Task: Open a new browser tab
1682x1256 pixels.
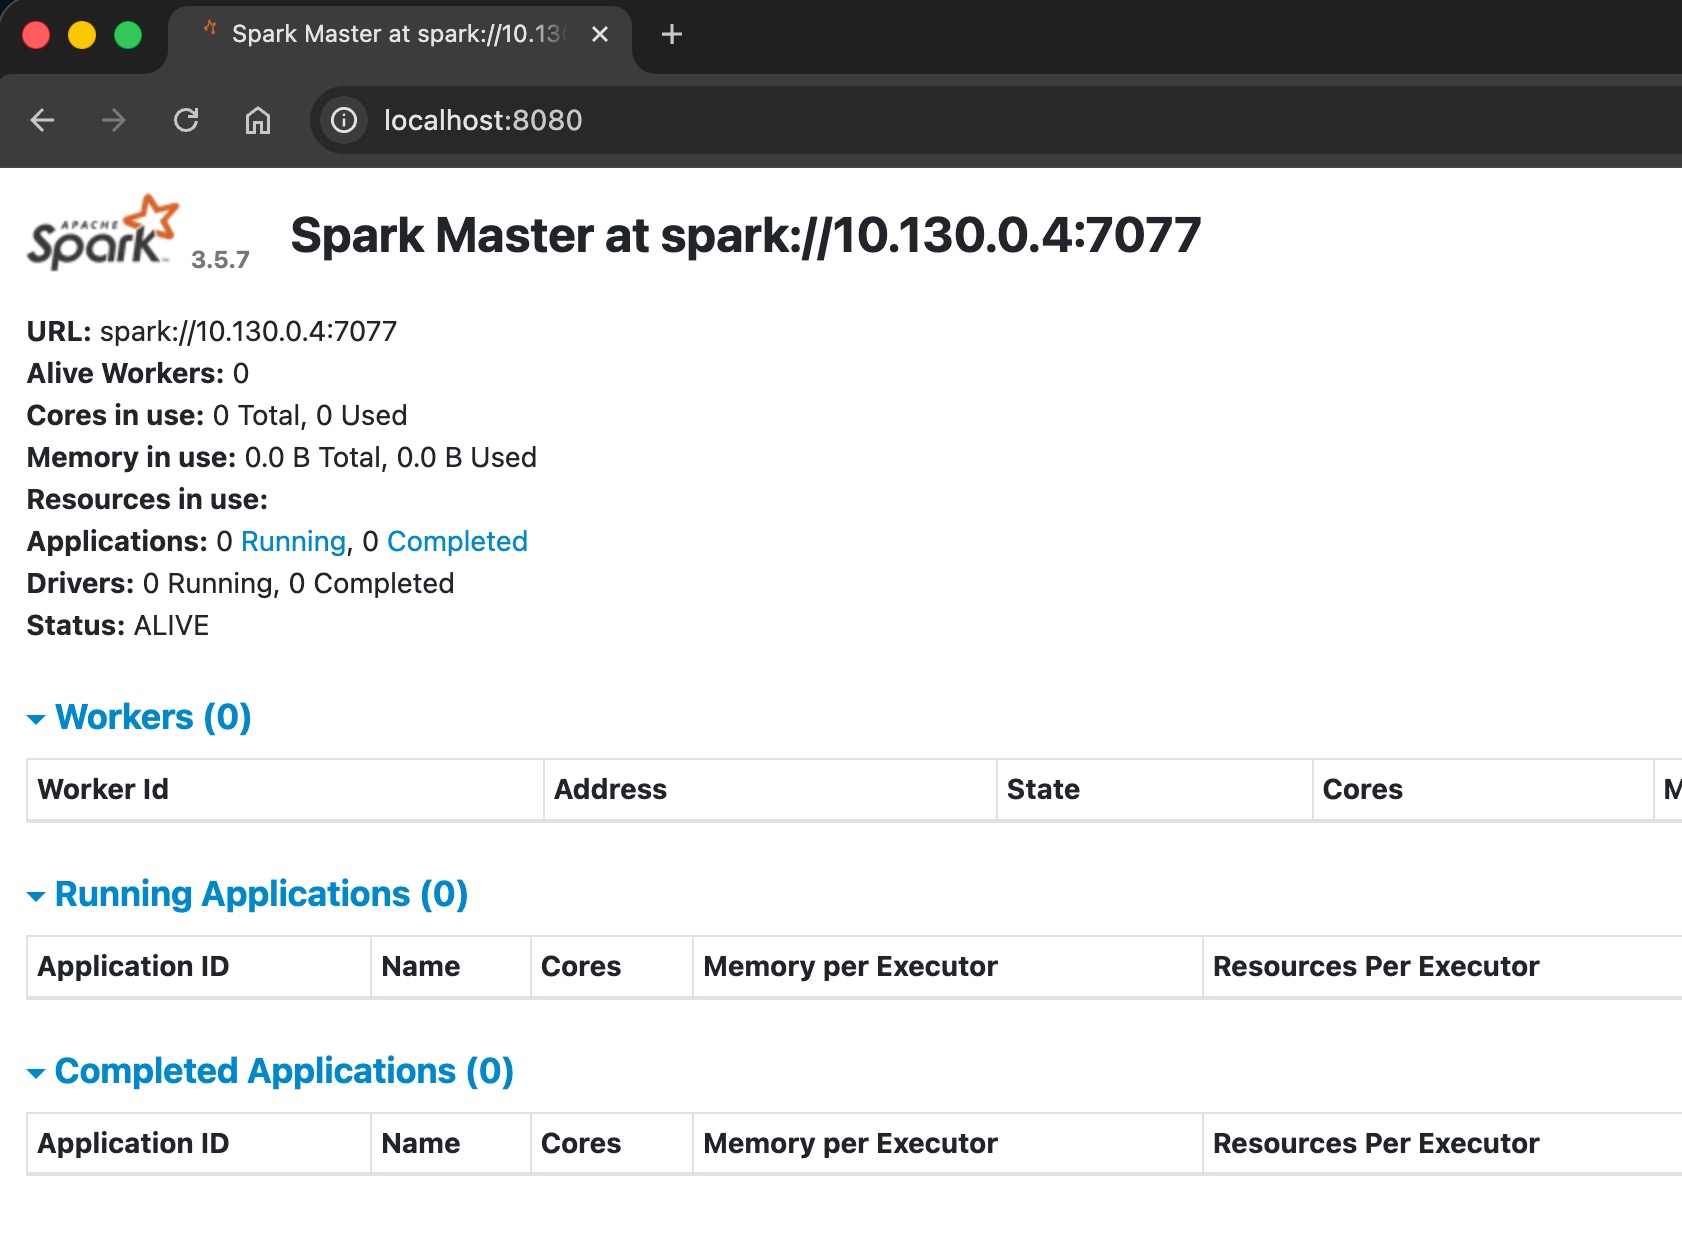Action: [672, 35]
